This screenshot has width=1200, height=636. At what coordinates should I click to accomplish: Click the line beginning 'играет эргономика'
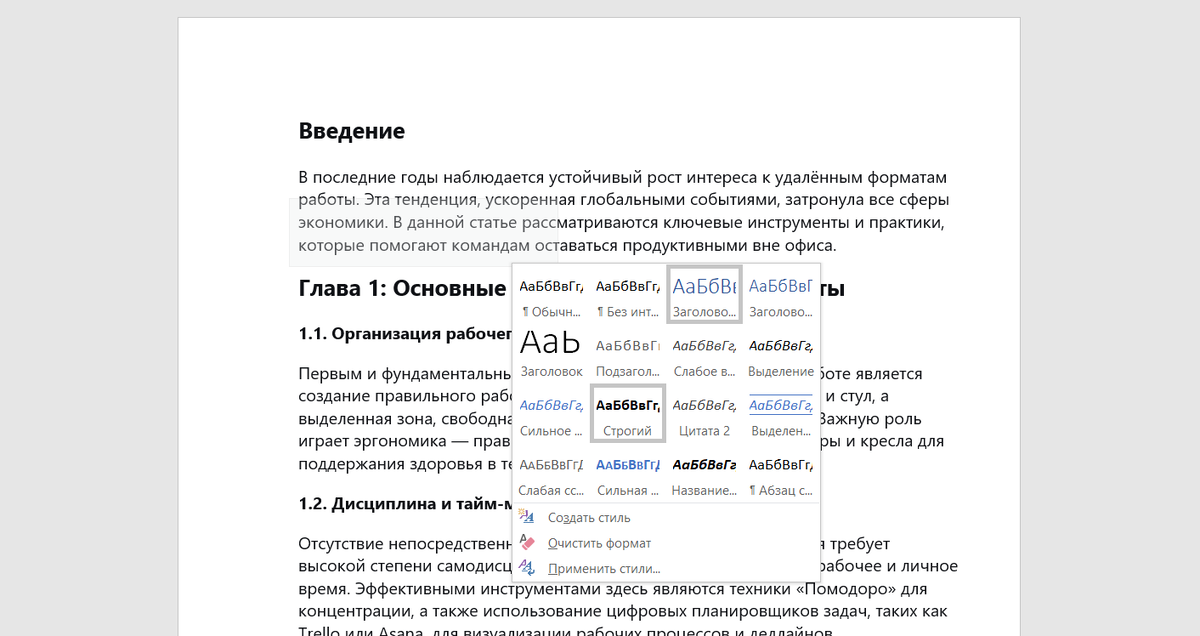pyautogui.click(x=405, y=442)
